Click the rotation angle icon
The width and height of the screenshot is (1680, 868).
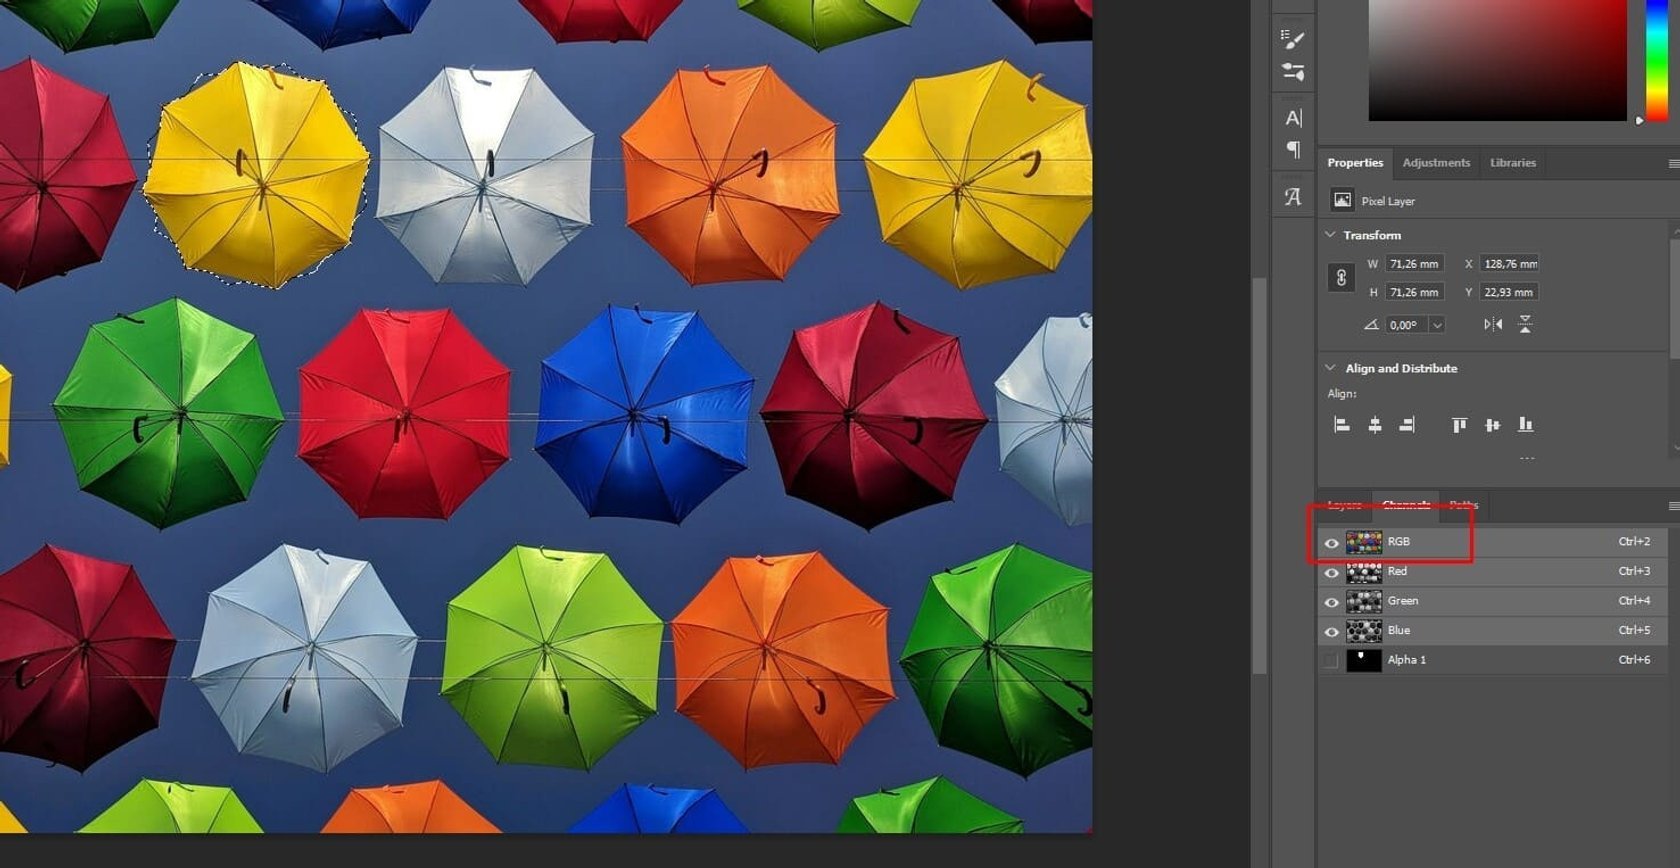1371,324
